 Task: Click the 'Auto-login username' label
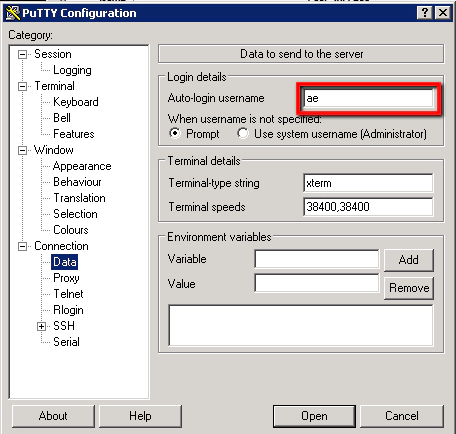point(216,98)
